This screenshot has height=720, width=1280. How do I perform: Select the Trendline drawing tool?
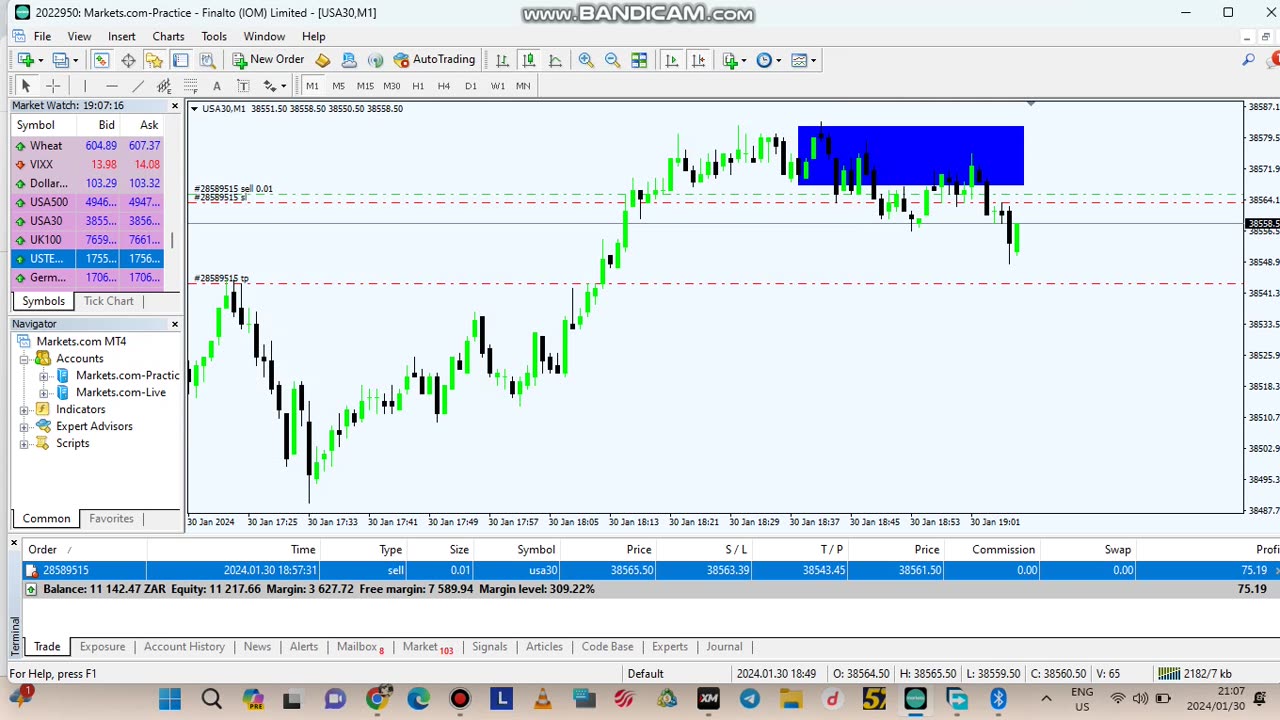coord(138,86)
